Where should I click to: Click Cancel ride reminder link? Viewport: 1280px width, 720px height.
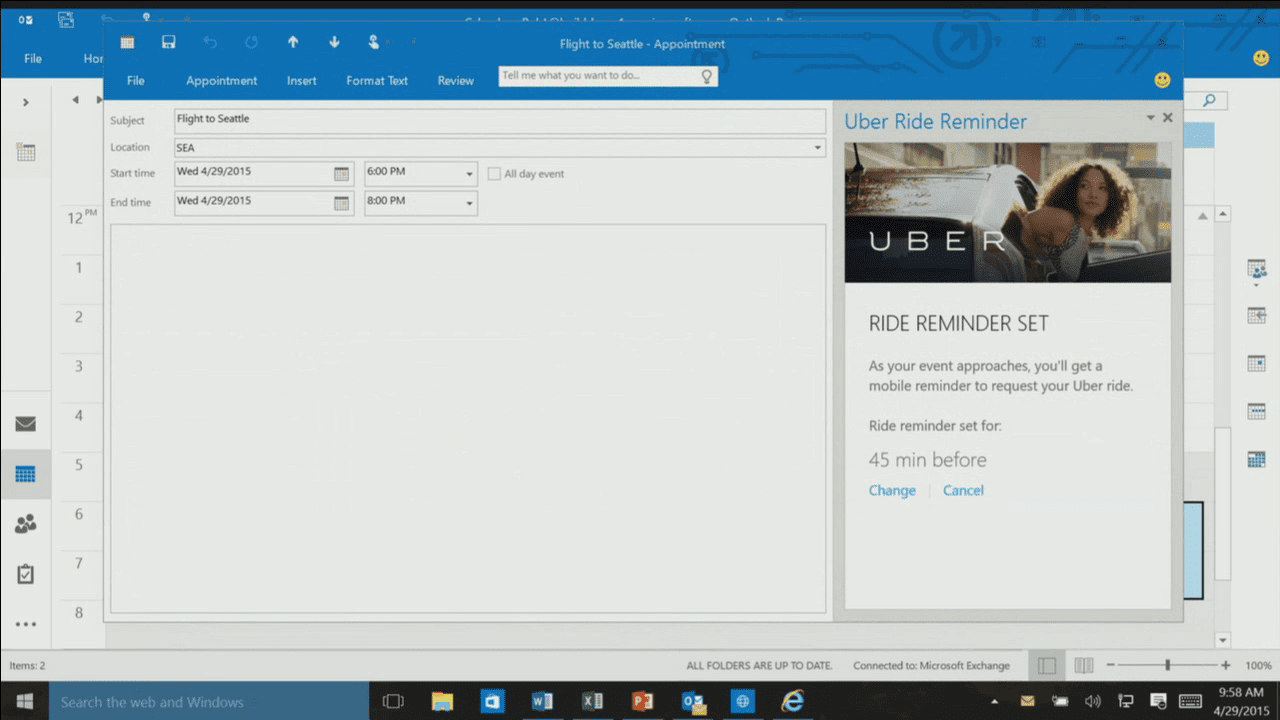click(x=963, y=490)
